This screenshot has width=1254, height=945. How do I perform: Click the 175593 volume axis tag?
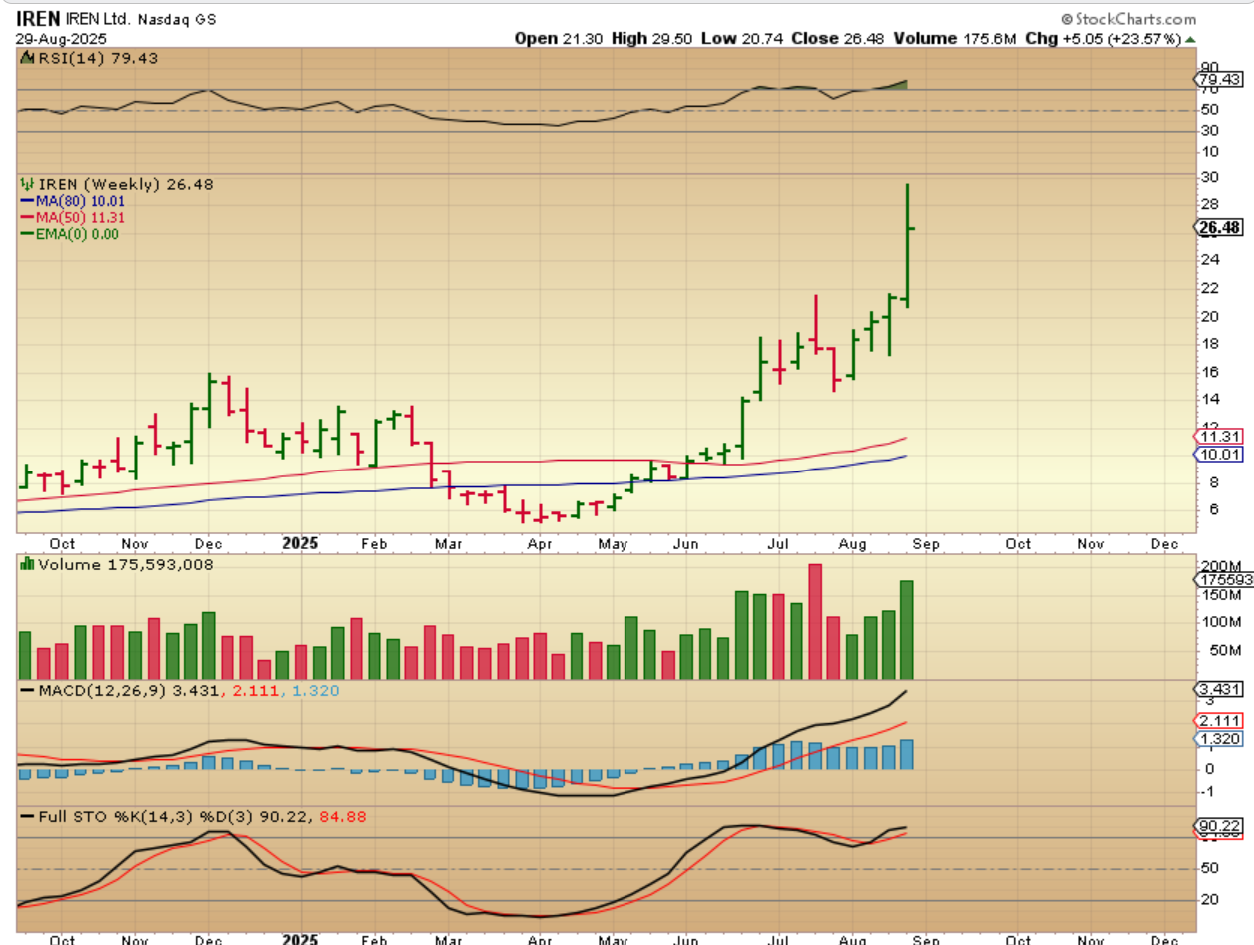click(1222, 578)
